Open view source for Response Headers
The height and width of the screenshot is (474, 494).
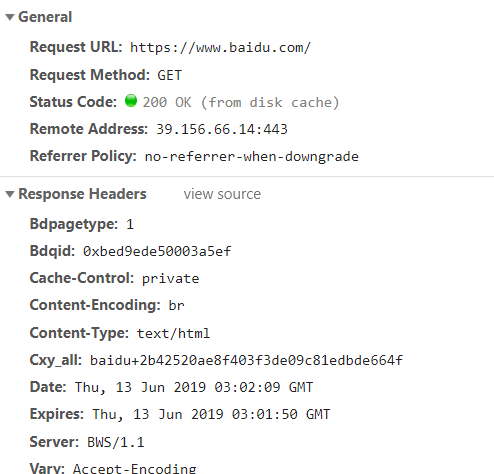tap(222, 194)
